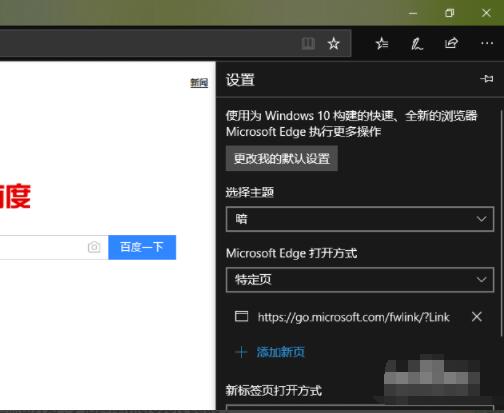Add page to favorites with star icon

[x=333, y=43]
